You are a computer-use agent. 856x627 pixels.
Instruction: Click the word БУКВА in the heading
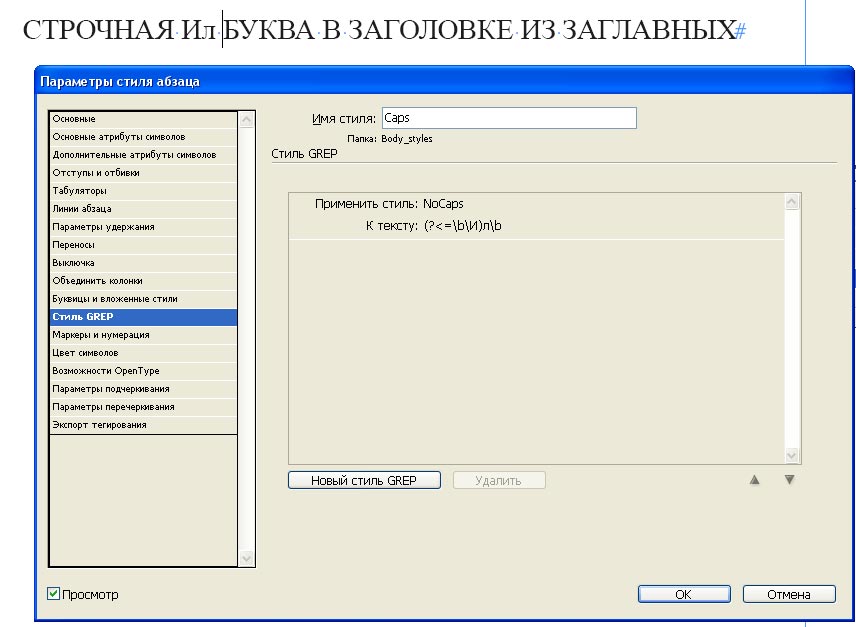pos(269,30)
